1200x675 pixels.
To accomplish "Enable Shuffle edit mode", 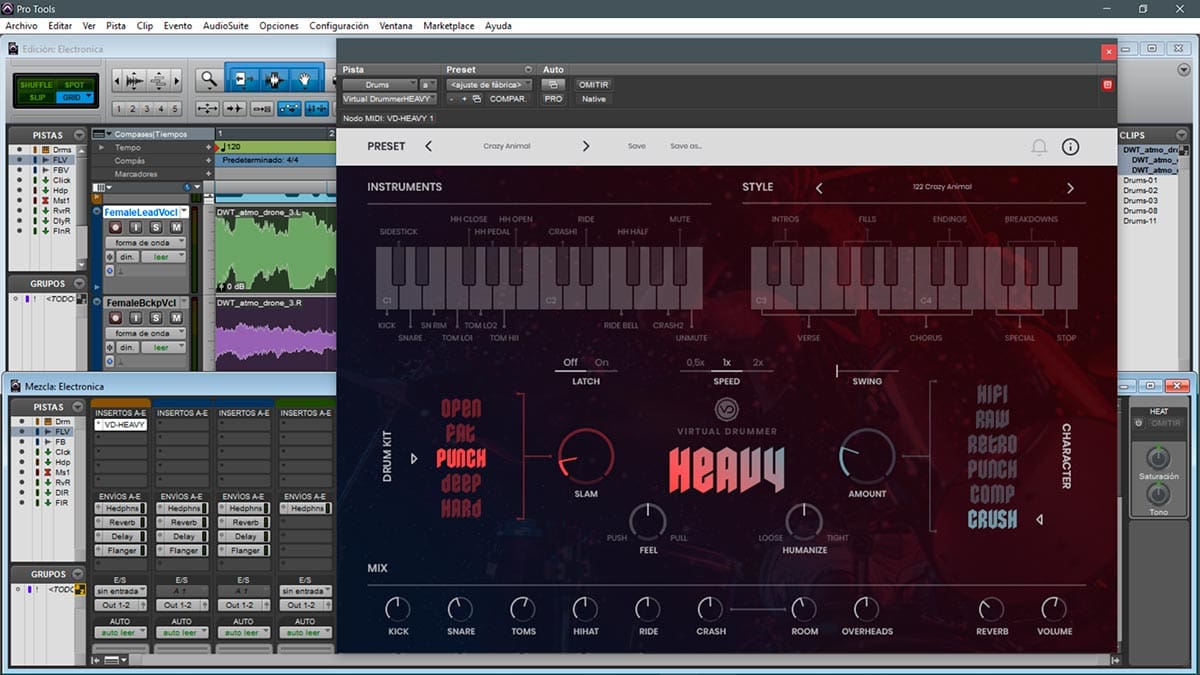I will [x=36, y=85].
